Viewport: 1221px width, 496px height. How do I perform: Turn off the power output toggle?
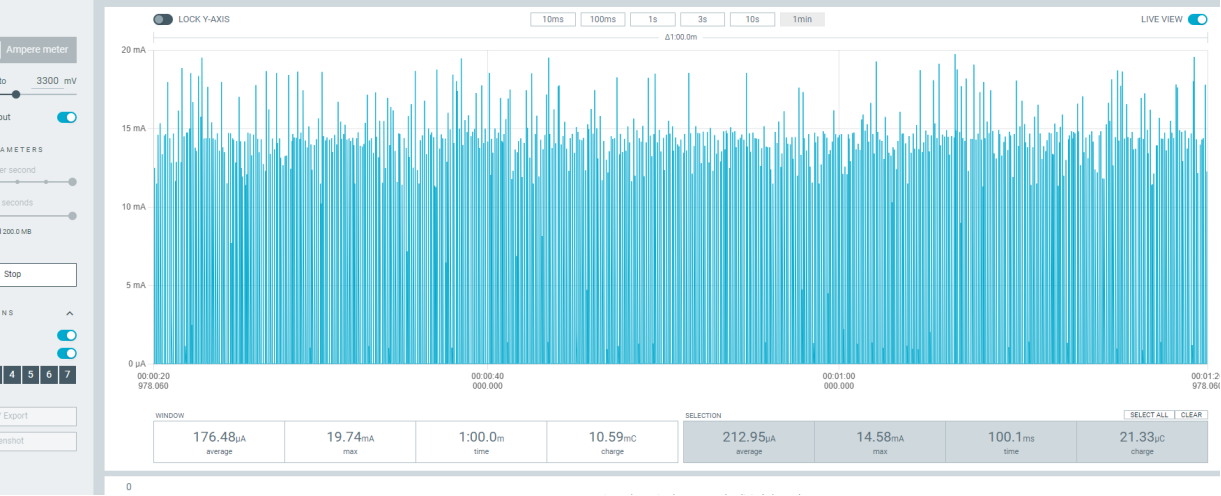tap(67, 117)
